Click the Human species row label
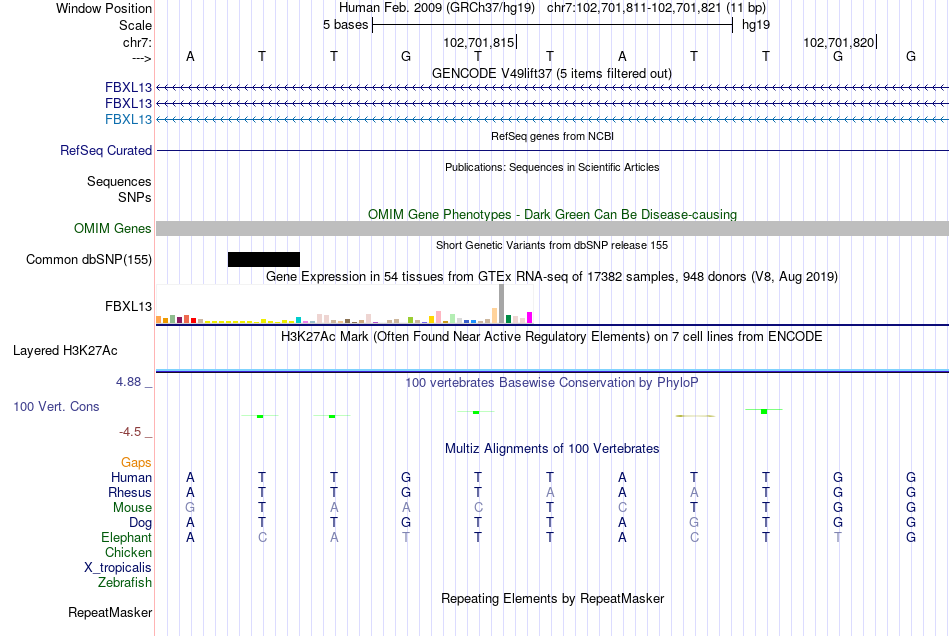The height and width of the screenshot is (636, 950). pos(131,477)
